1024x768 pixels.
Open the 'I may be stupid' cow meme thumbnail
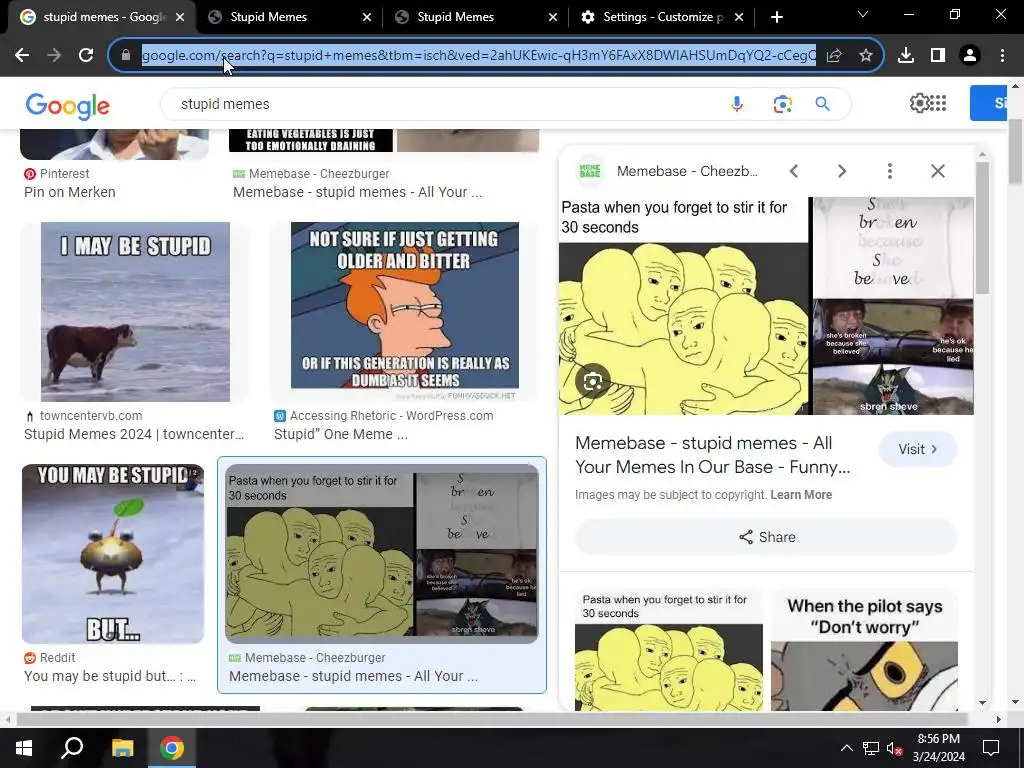point(135,312)
